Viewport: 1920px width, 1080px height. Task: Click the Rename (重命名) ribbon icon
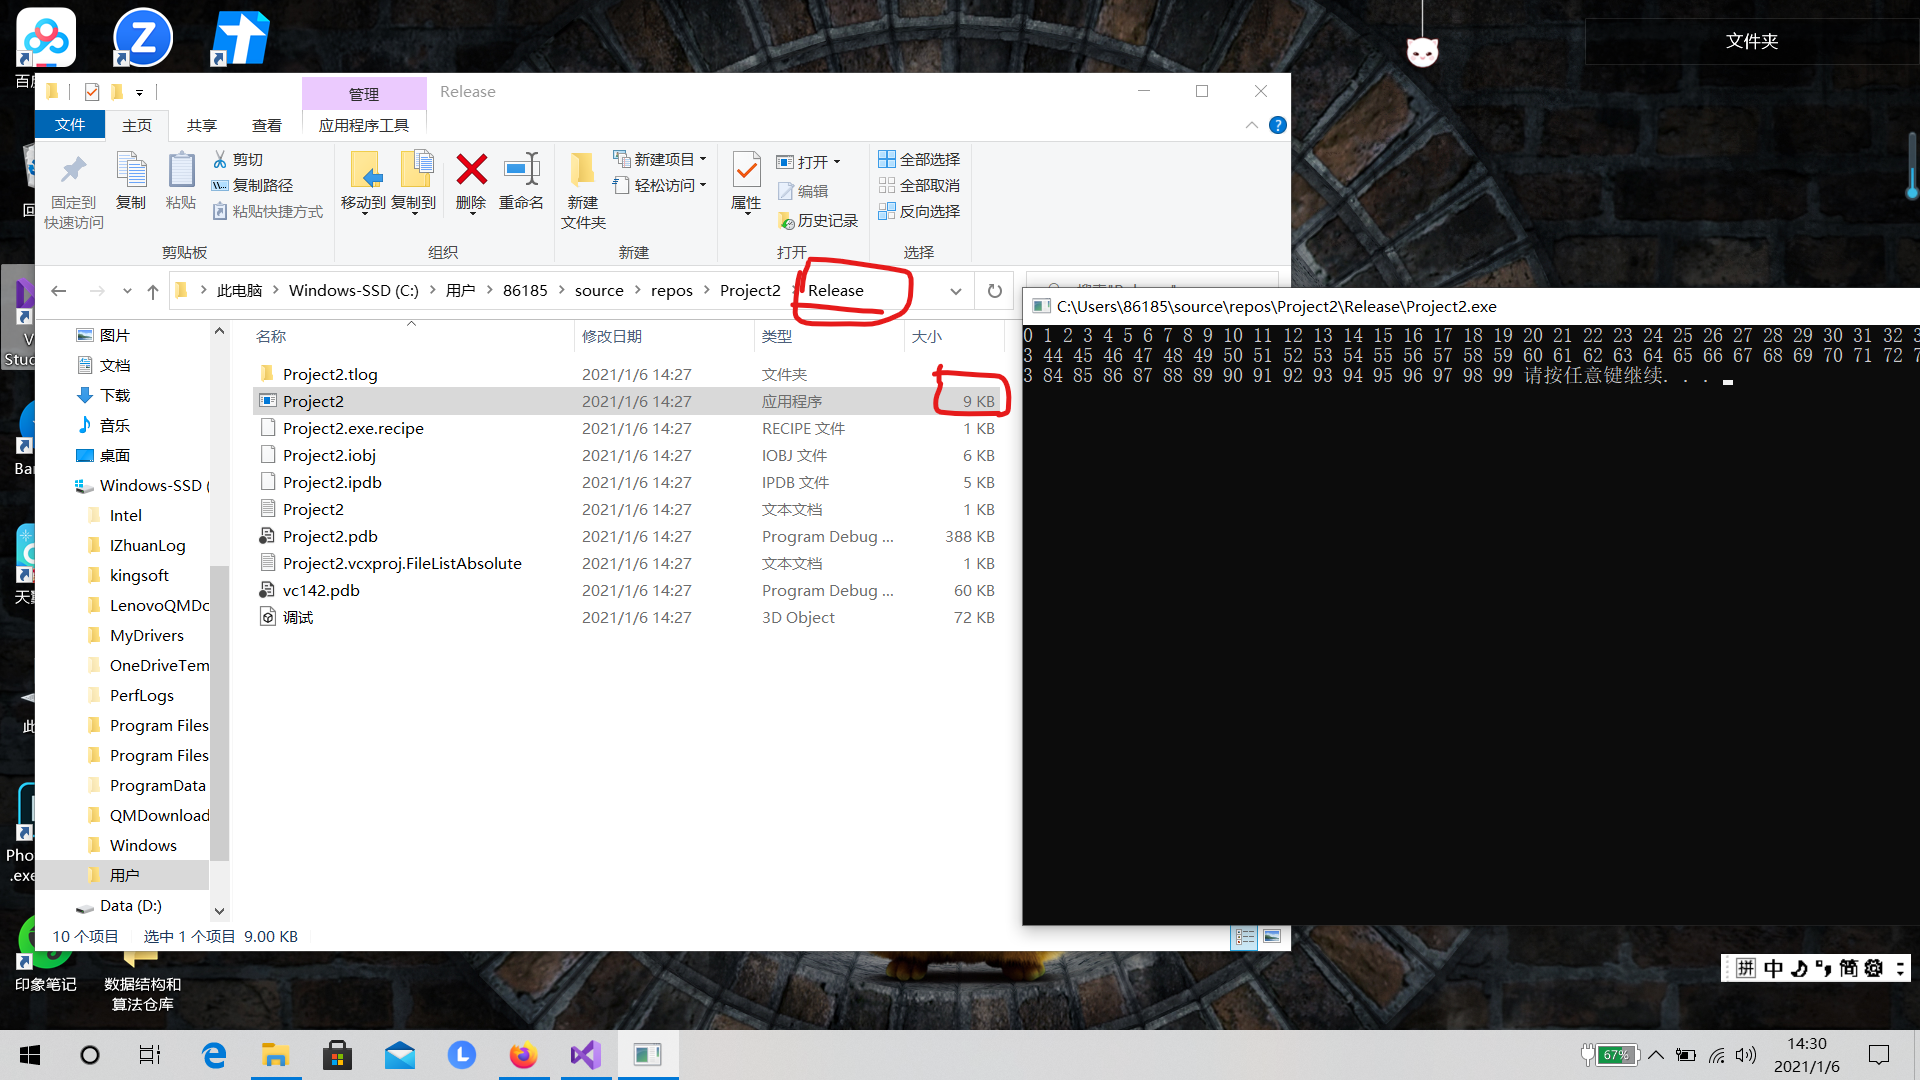521,170
